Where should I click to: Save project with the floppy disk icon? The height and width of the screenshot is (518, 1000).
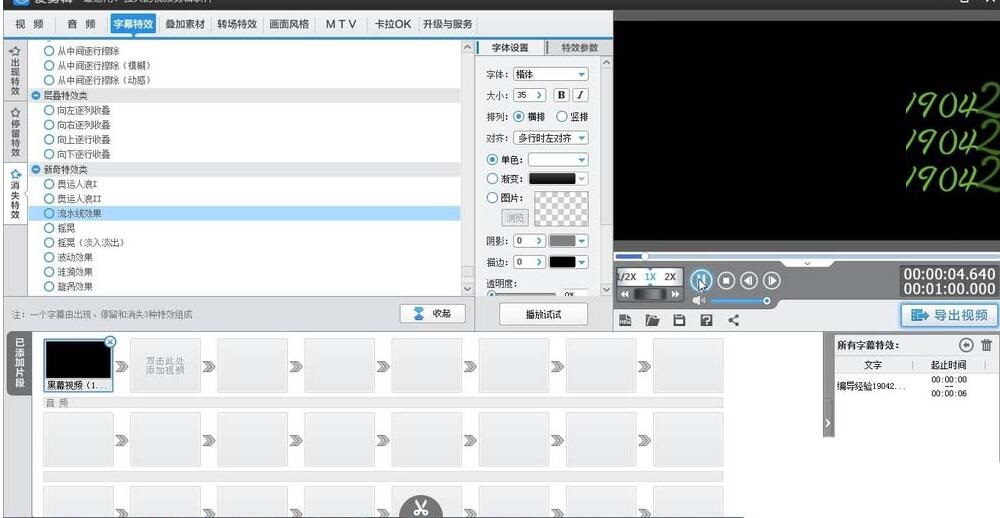pyautogui.click(x=679, y=320)
